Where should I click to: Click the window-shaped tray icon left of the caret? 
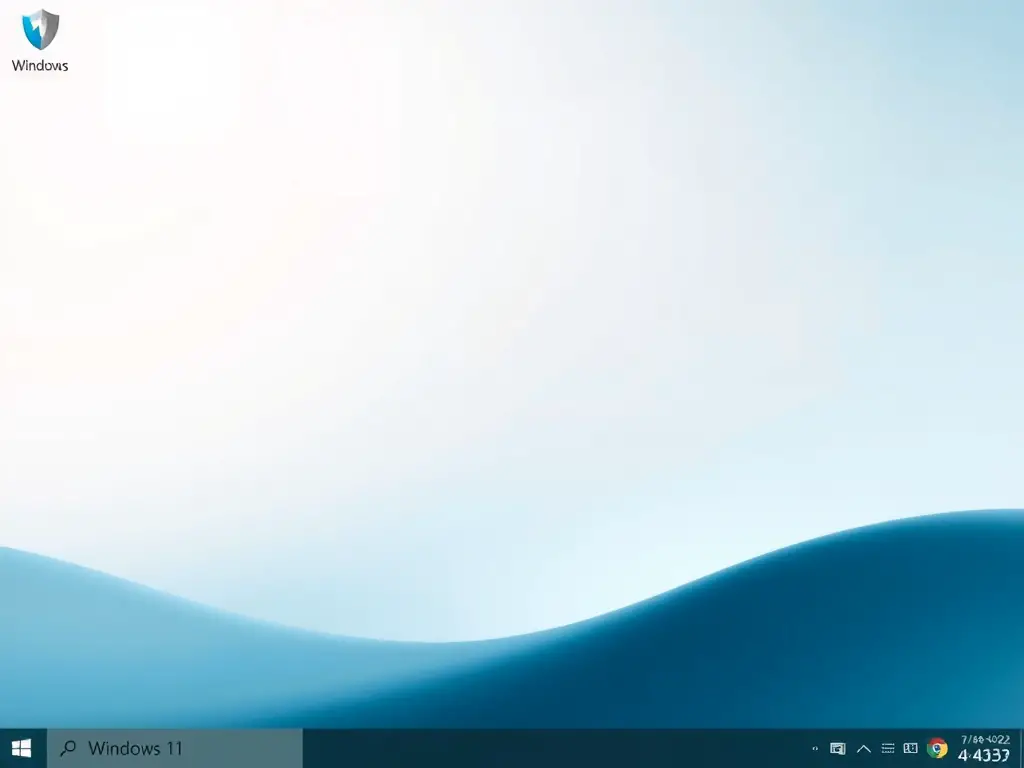[x=837, y=748]
